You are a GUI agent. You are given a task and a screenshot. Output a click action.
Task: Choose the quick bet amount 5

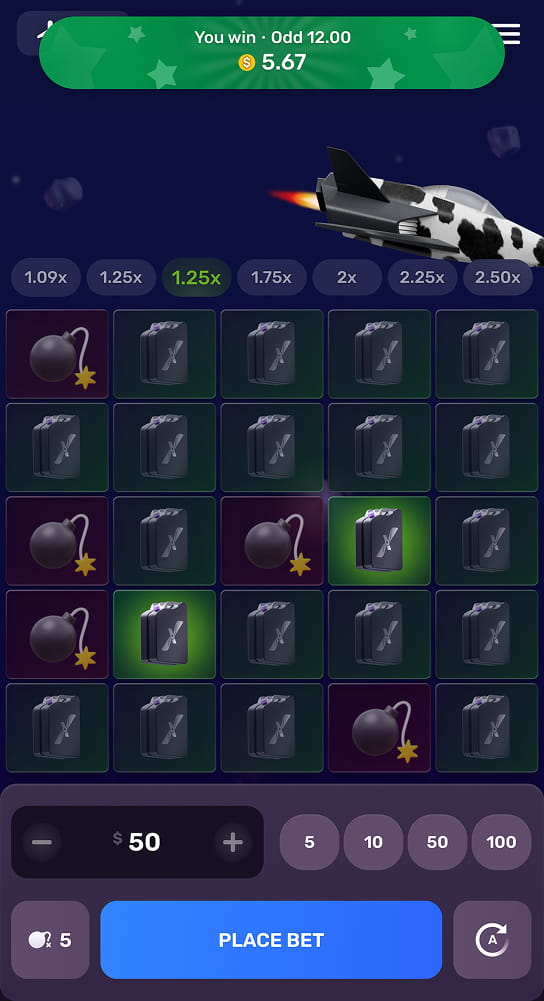310,842
